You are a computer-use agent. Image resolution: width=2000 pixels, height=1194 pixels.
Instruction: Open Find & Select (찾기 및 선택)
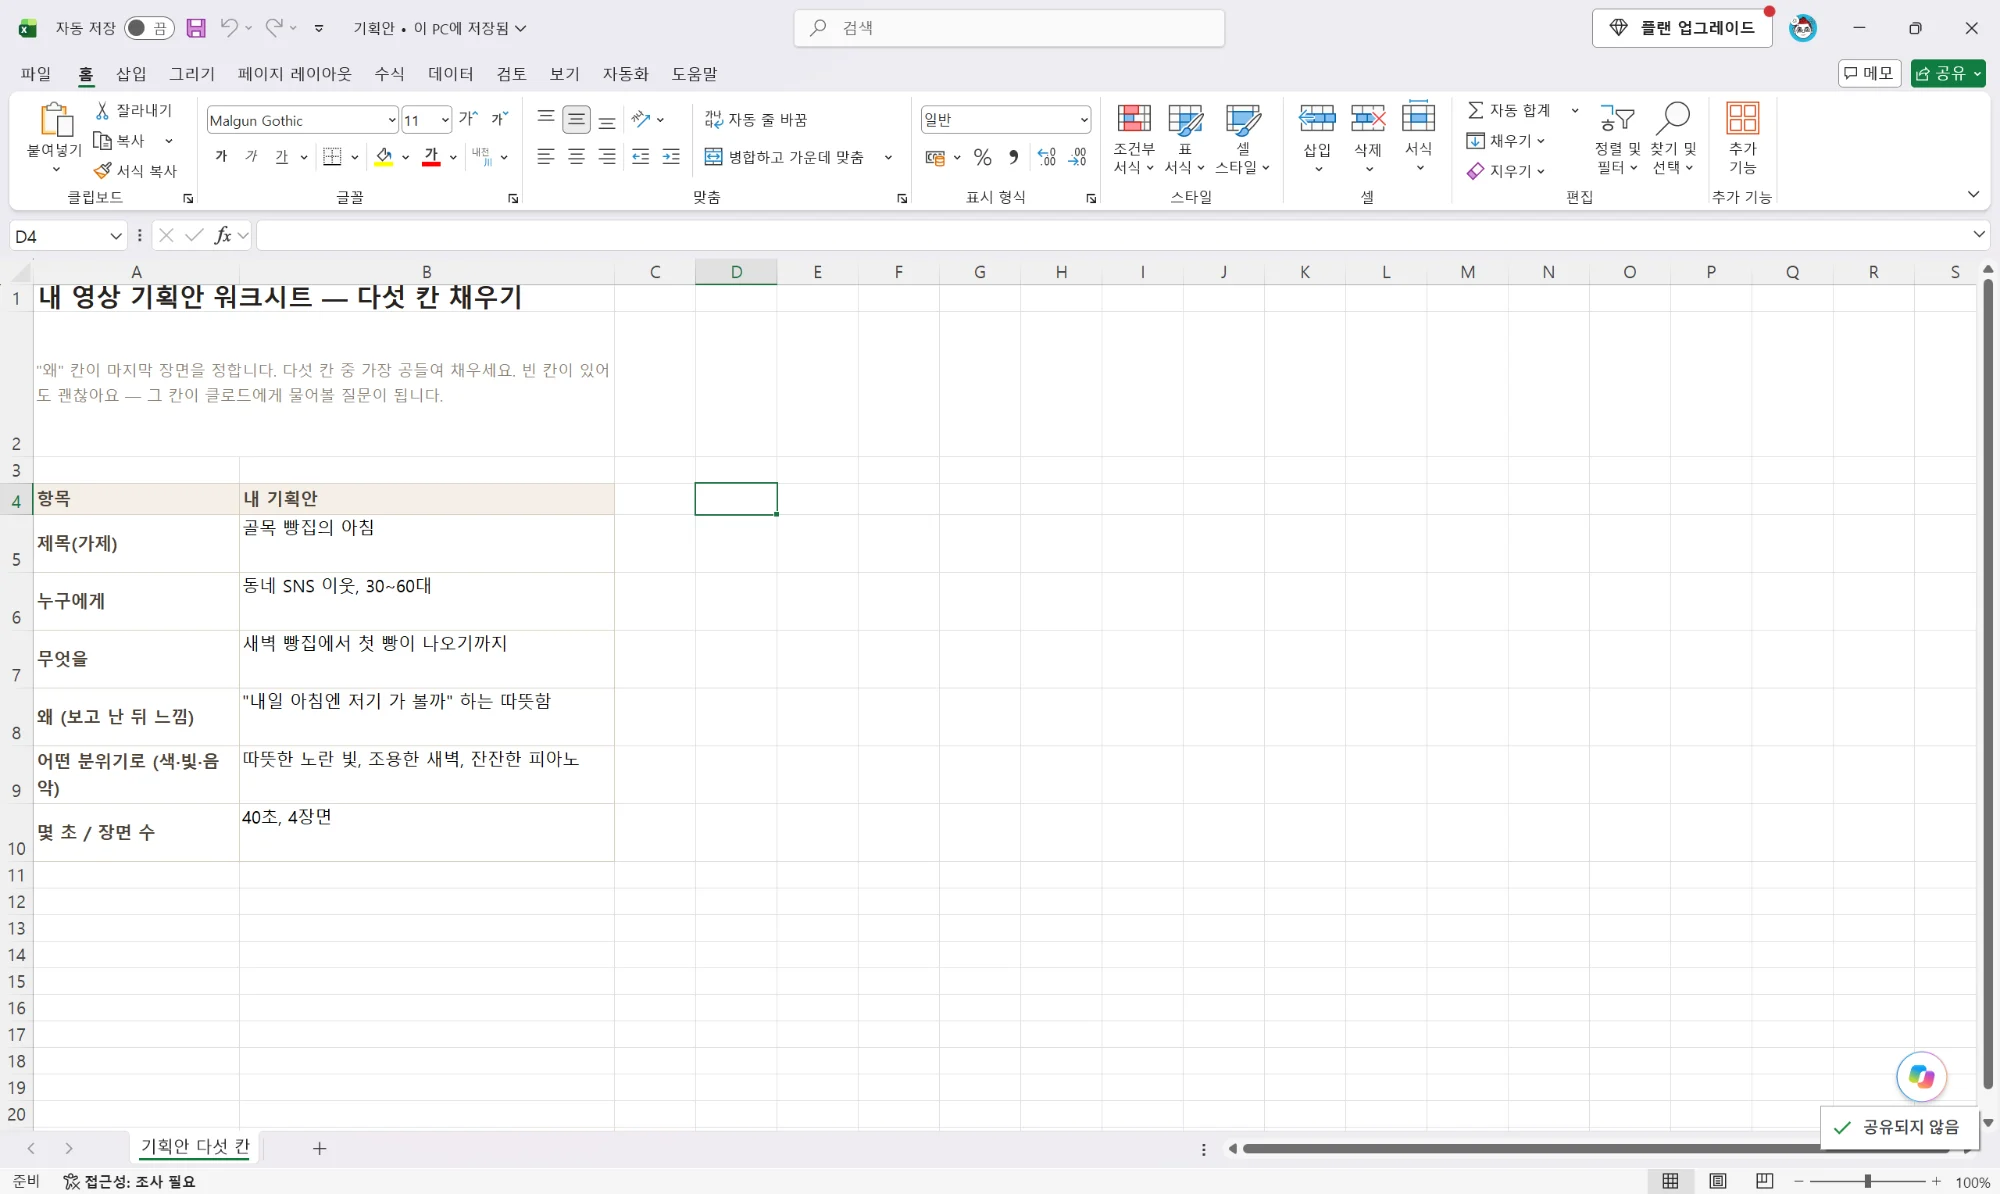pos(1673,138)
